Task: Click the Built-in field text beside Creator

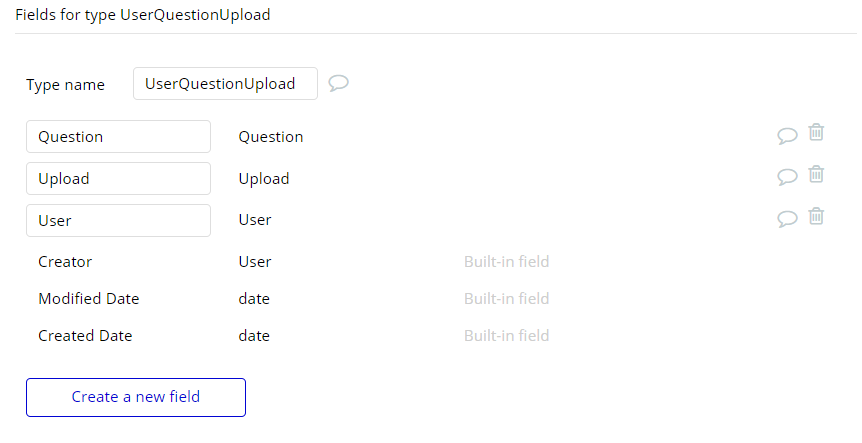Action: pos(506,262)
